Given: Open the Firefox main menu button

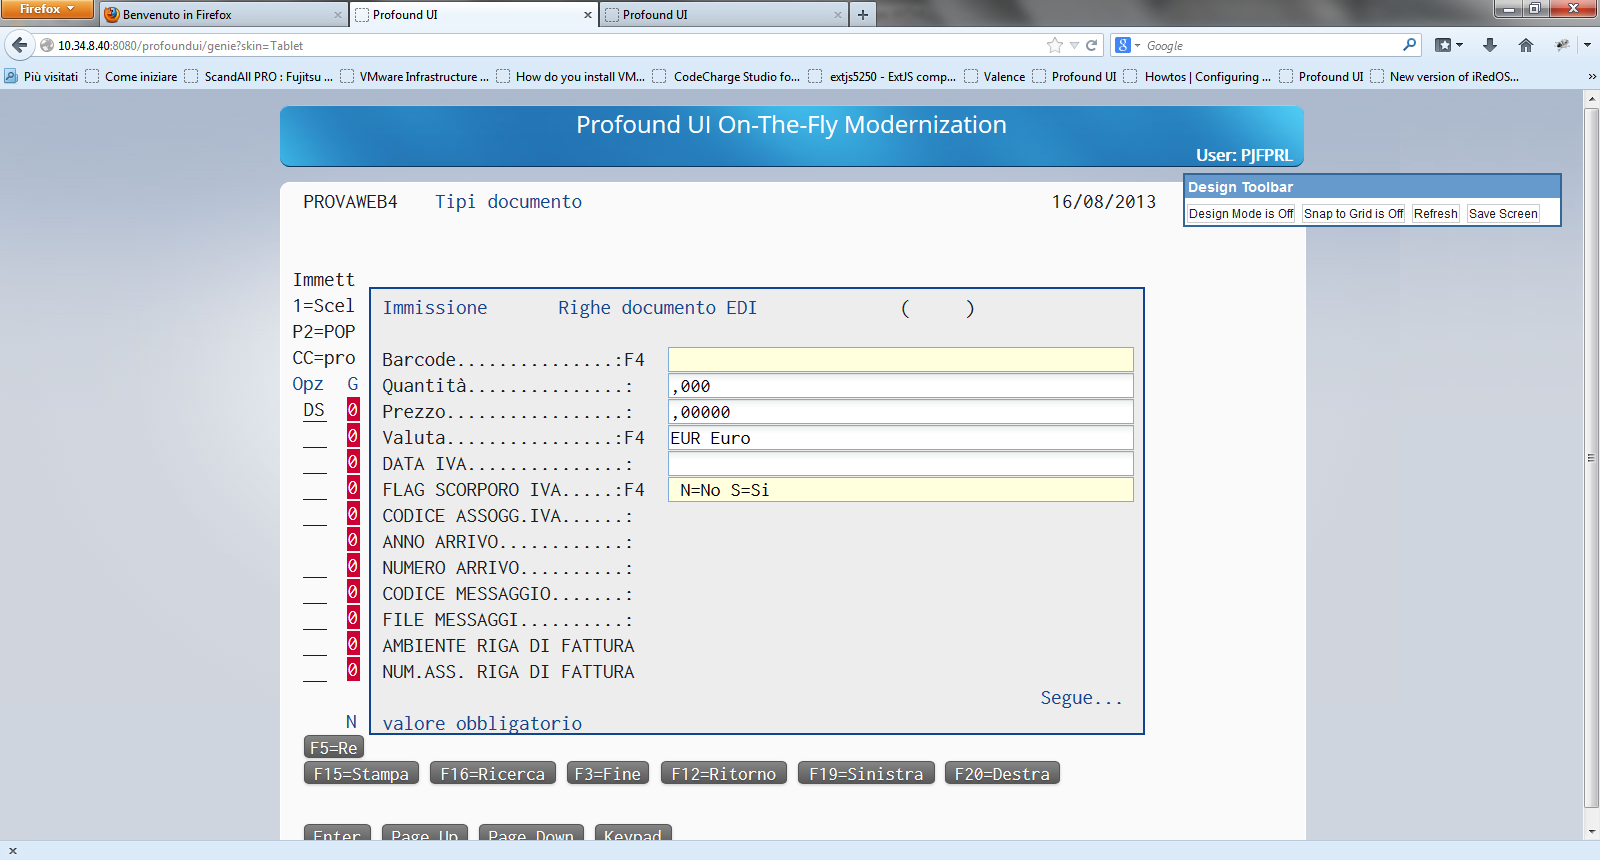Looking at the screenshot, I should click(47, 9).
